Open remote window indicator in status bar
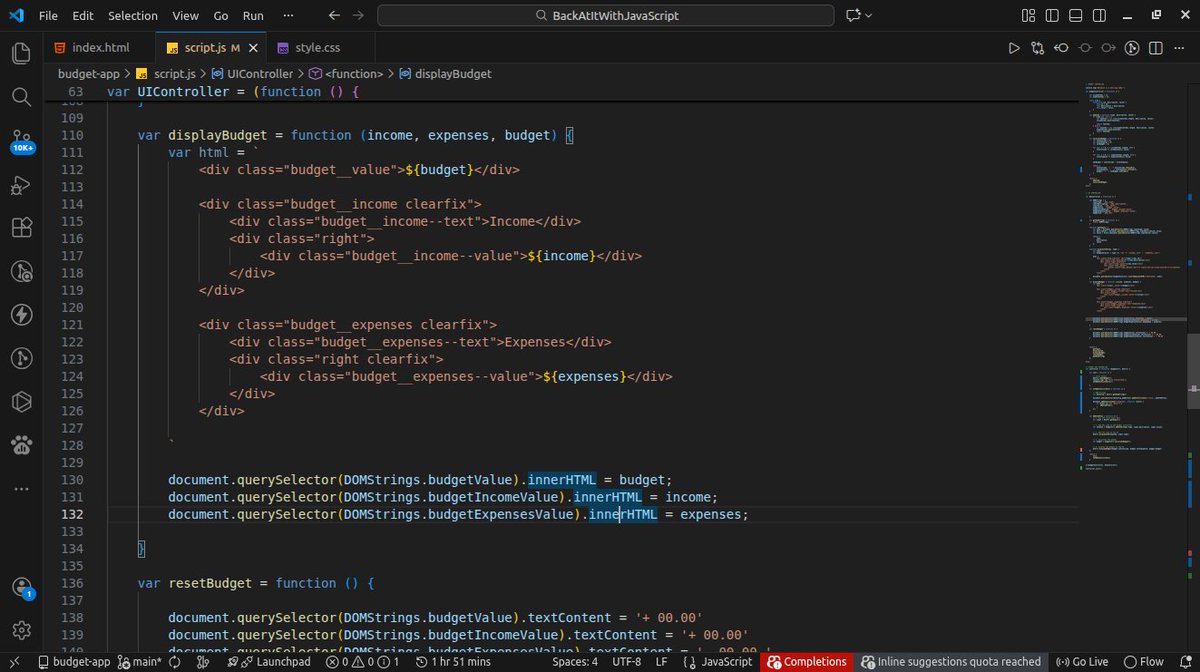This screenshot has width=1200, height=672. [x=15, y=662]
